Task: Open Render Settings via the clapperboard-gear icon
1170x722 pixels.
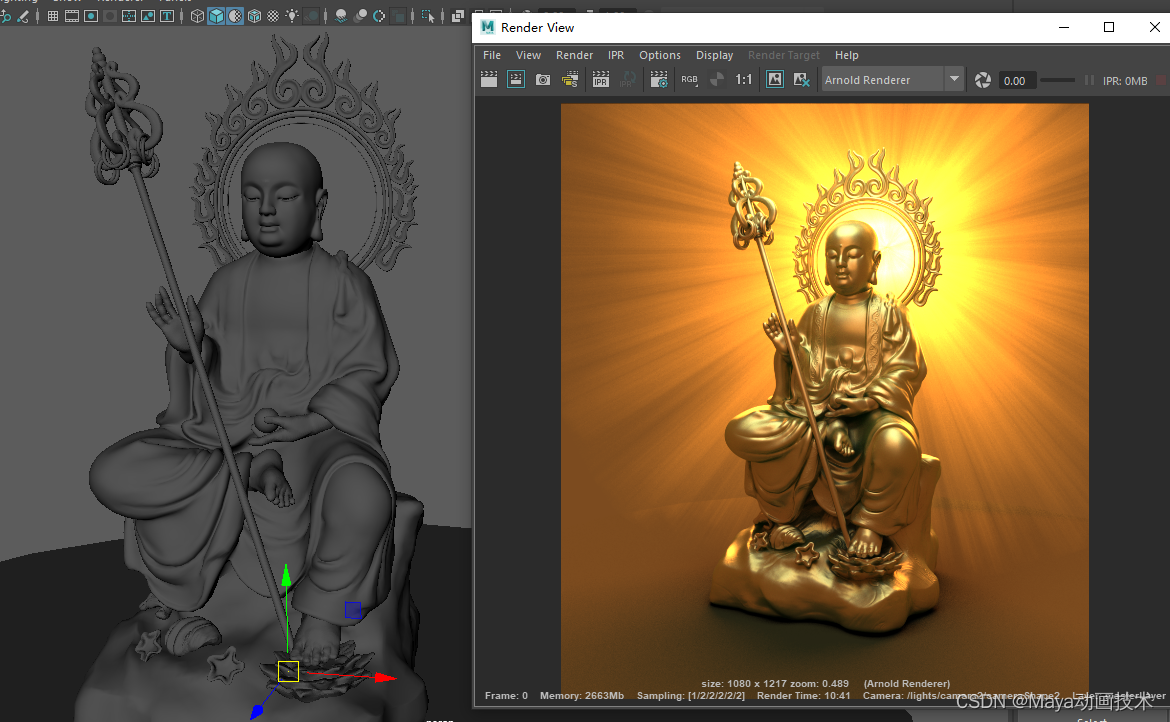Action: [659, 79]
